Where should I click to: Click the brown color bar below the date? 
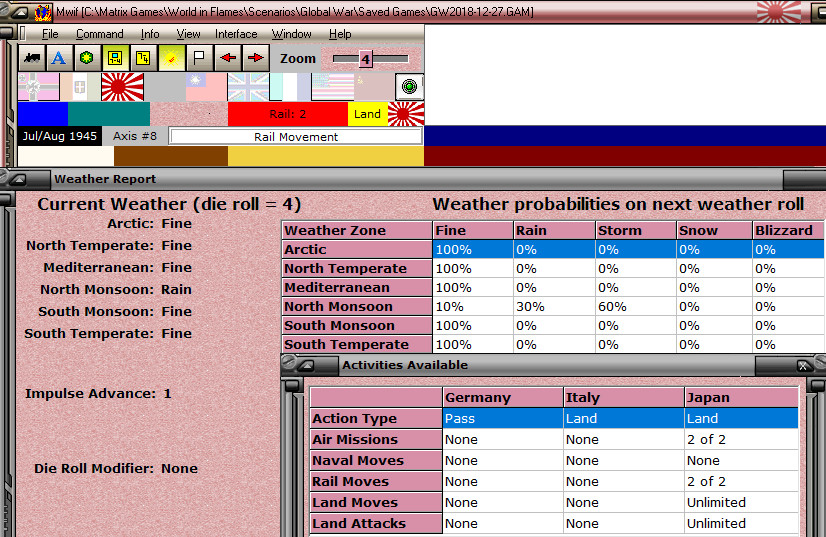(x=171, y=156)
